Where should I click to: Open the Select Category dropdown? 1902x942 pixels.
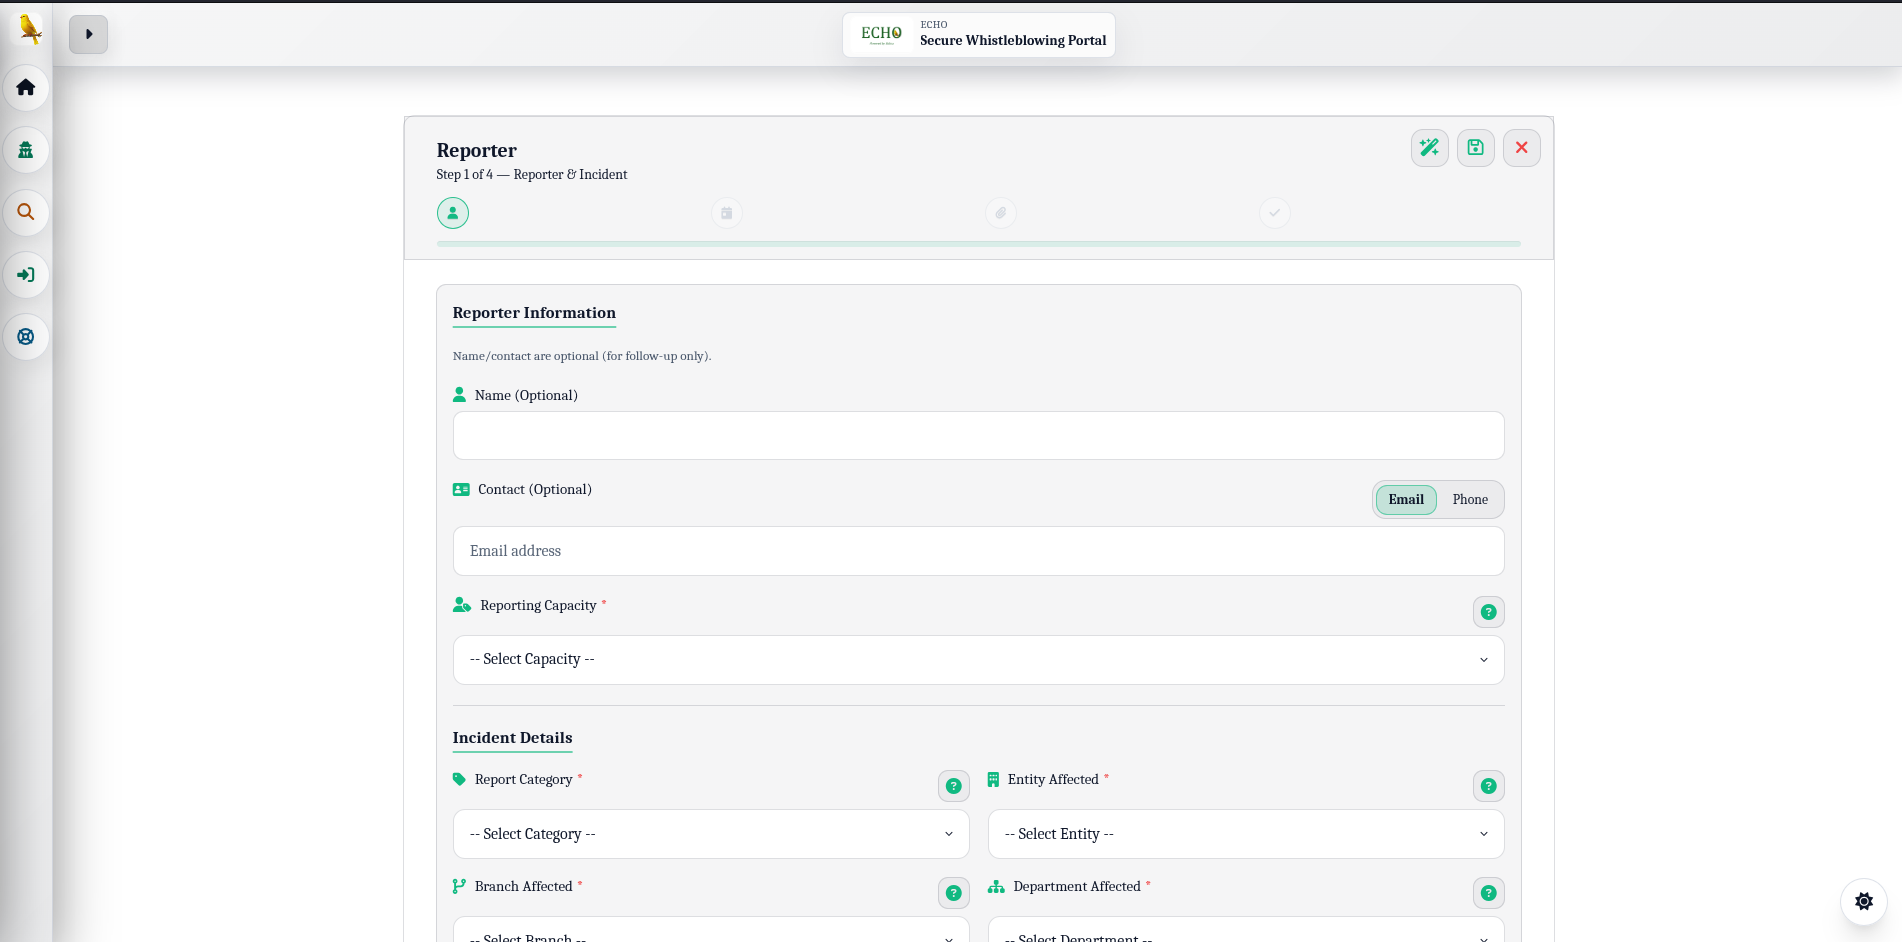[x=710, y=834]
